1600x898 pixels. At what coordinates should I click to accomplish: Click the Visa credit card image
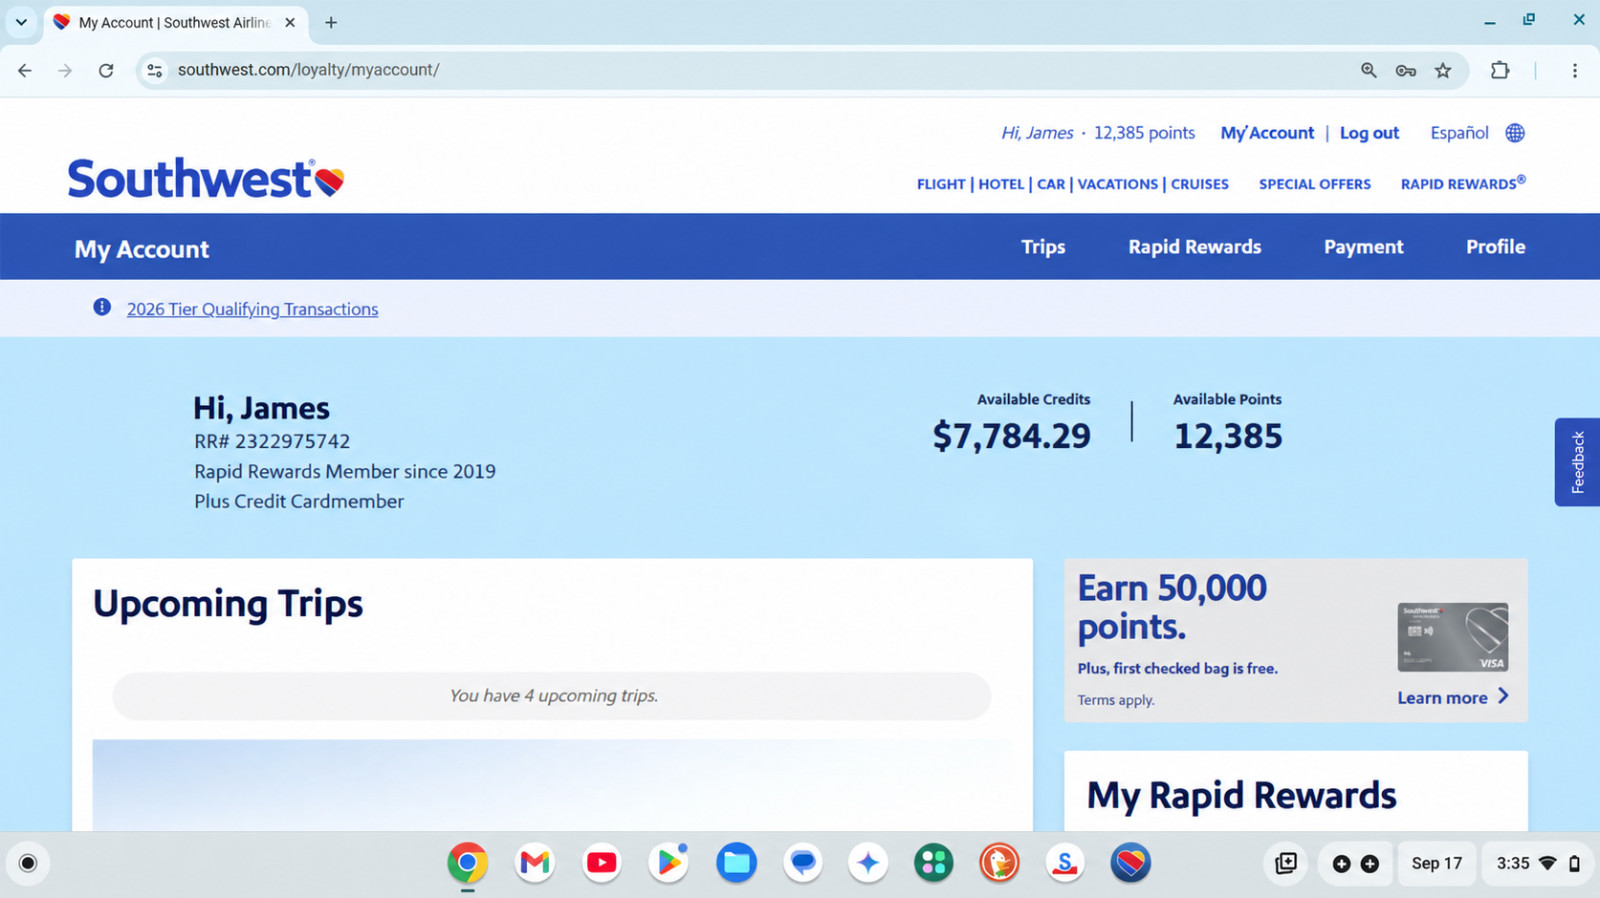[x=1453, y=637]
